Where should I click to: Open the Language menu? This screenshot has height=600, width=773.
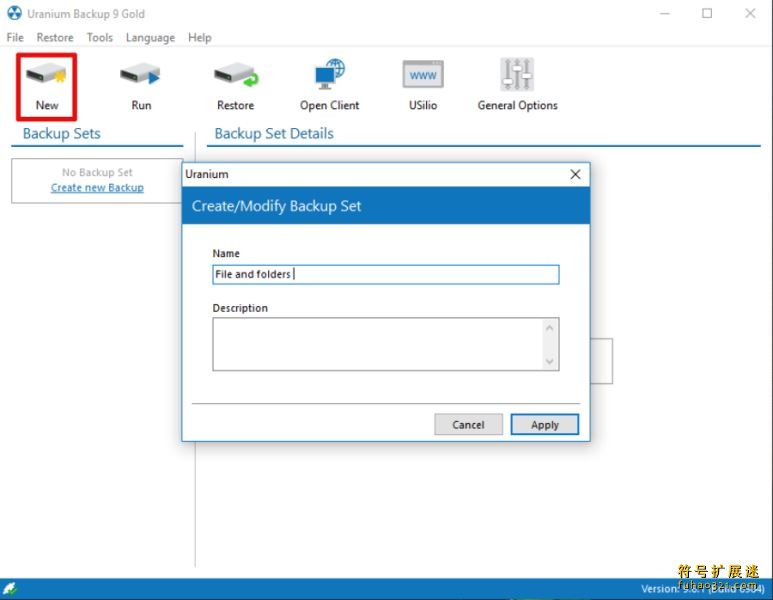click(x=150, y=37)
